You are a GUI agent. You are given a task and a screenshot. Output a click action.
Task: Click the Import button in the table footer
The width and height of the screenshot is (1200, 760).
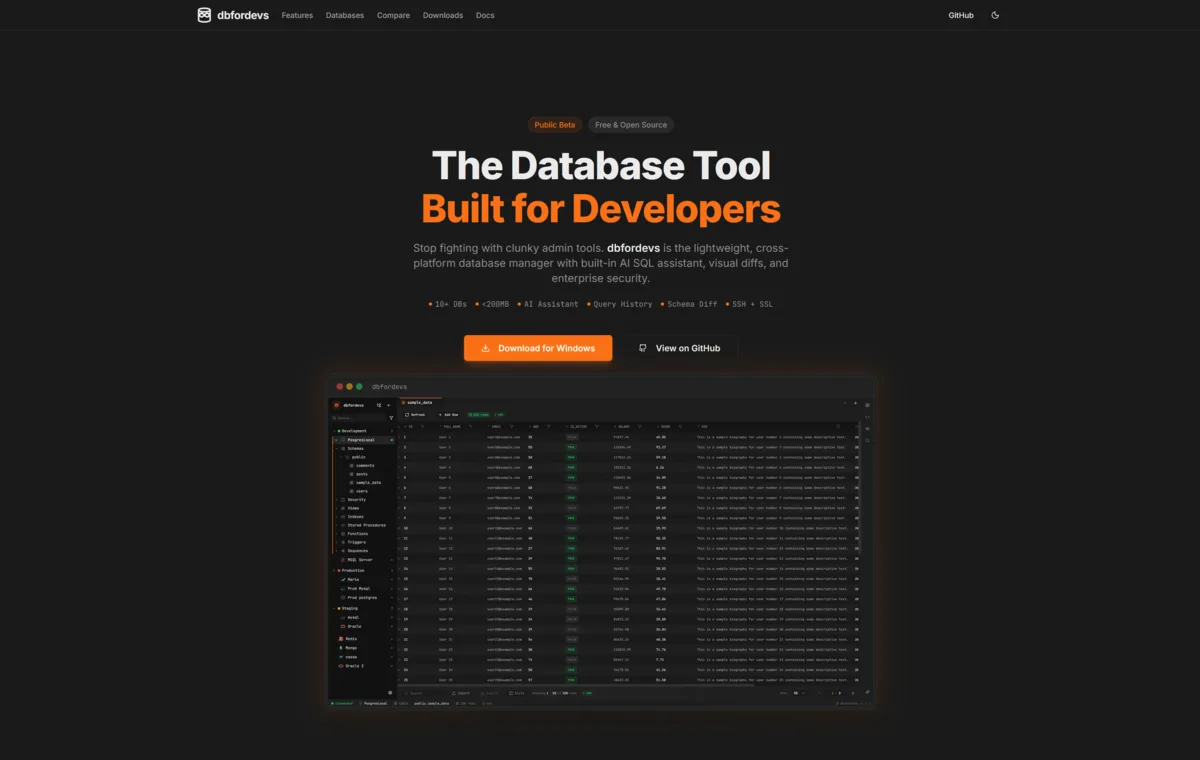[461, 693]
